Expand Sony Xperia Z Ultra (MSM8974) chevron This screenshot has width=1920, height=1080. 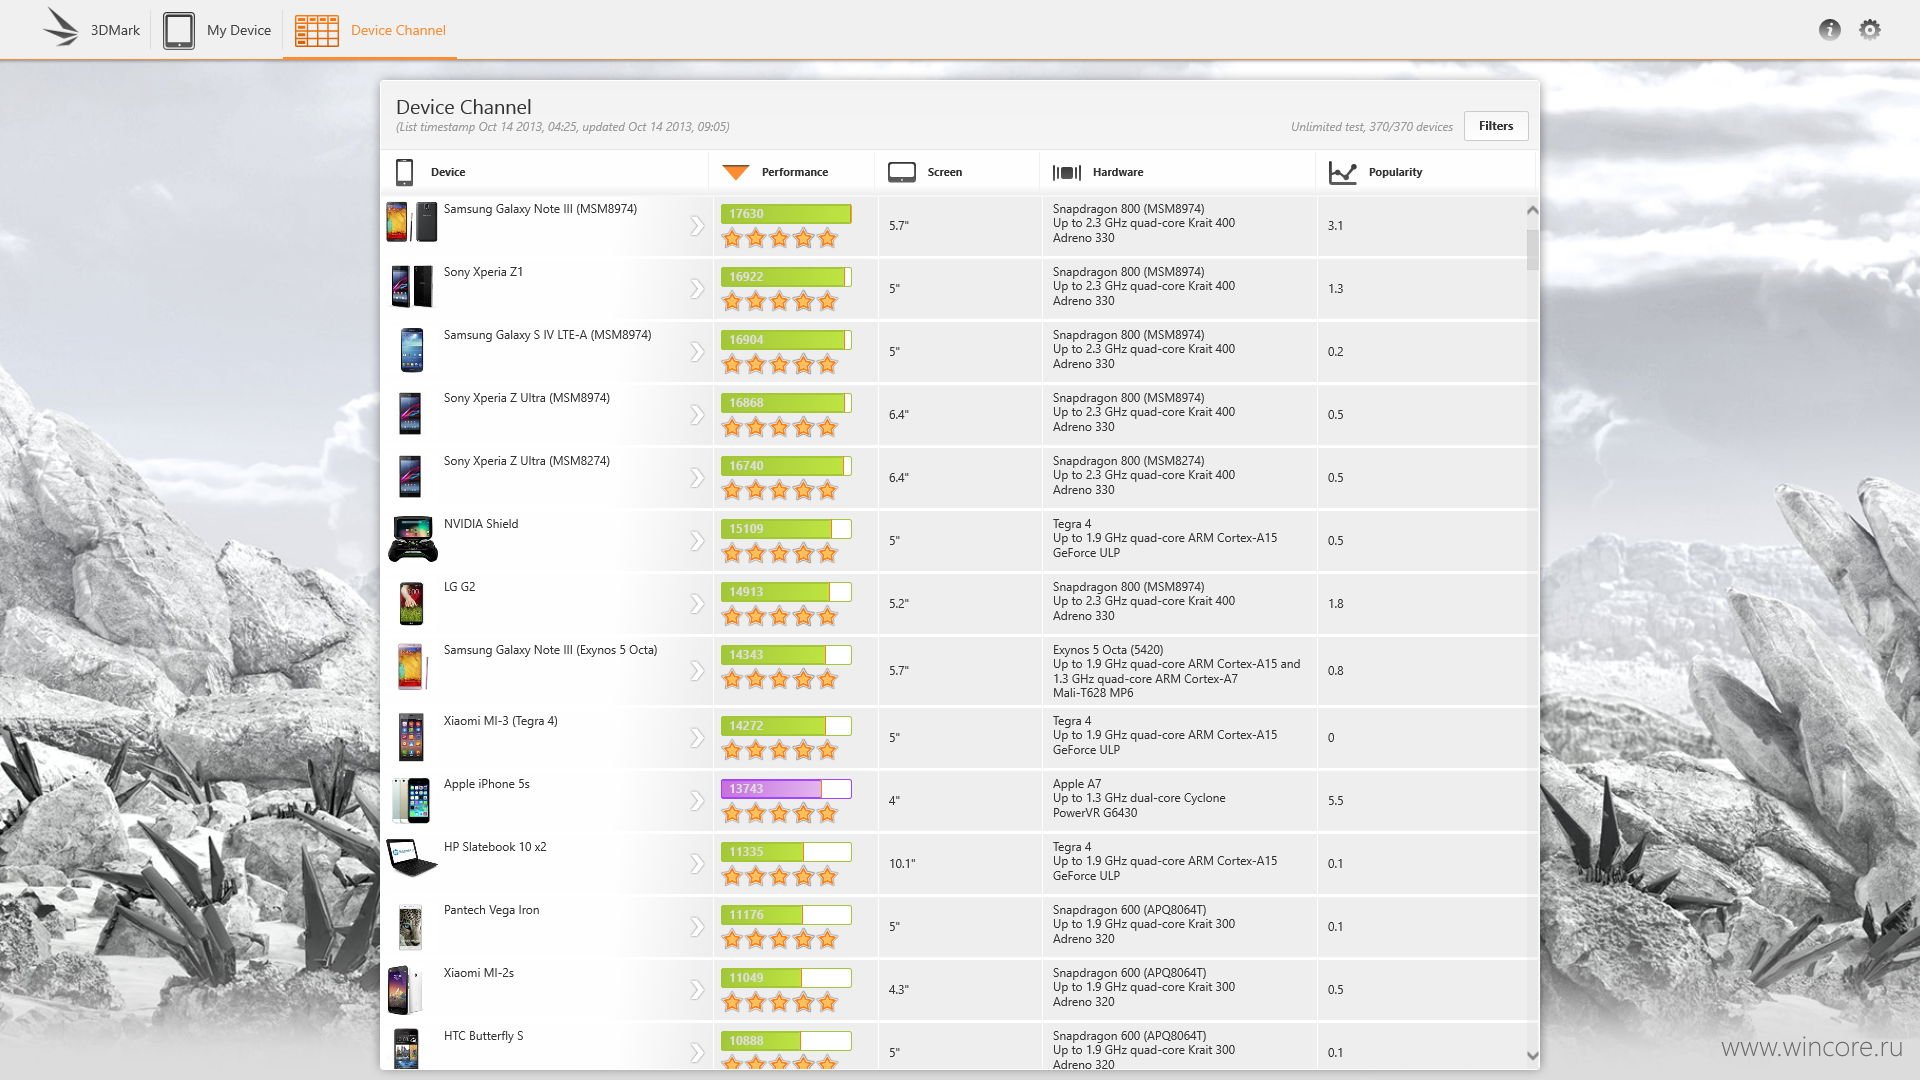pyautogui.click(x=697, y=415)
